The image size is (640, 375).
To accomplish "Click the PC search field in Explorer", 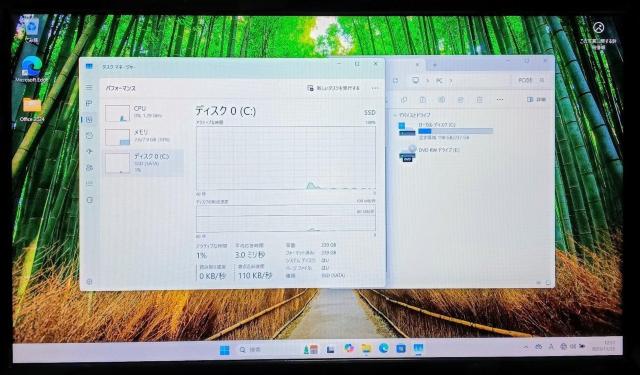I will (x=531, y=80).
